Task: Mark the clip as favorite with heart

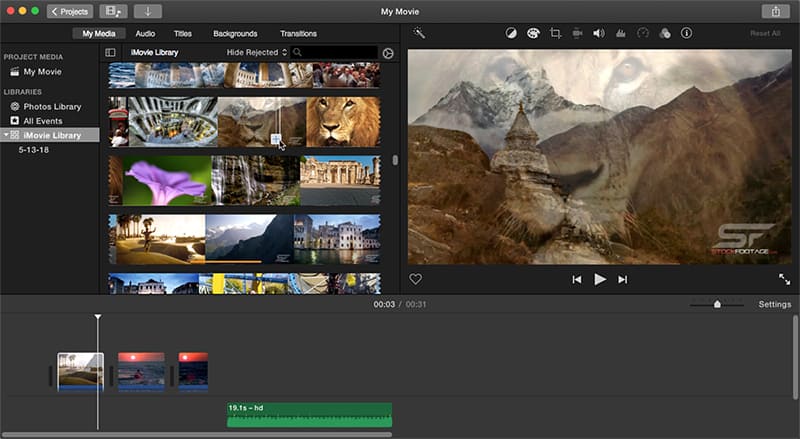Action: [x=416, y=279]
